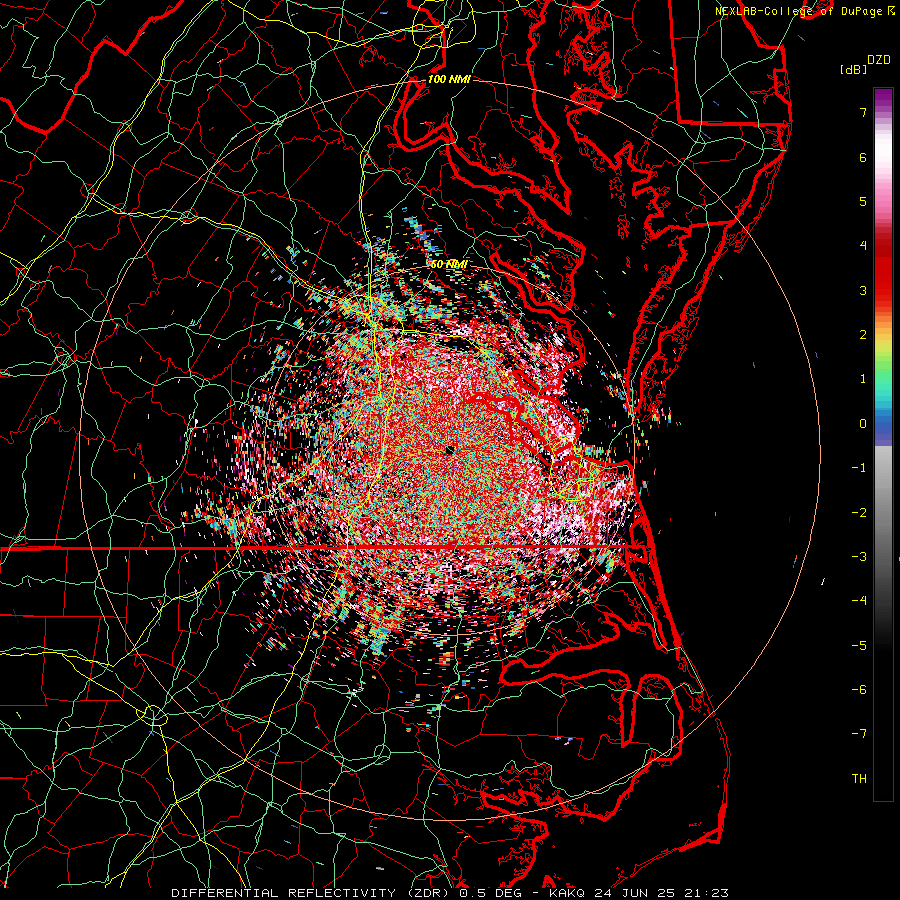Viewport: 900px width, 900px height.
Task: Click the 100 NMI range ring label
Action: 449,79
